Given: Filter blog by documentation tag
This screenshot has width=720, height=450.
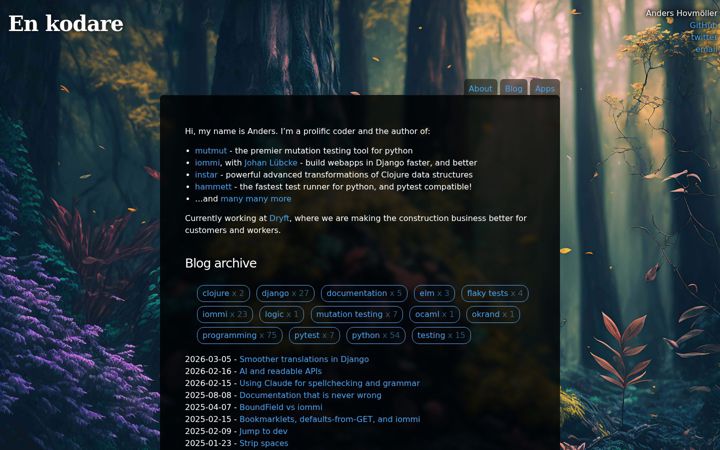Looking at the screenshot, I should 364,293.
